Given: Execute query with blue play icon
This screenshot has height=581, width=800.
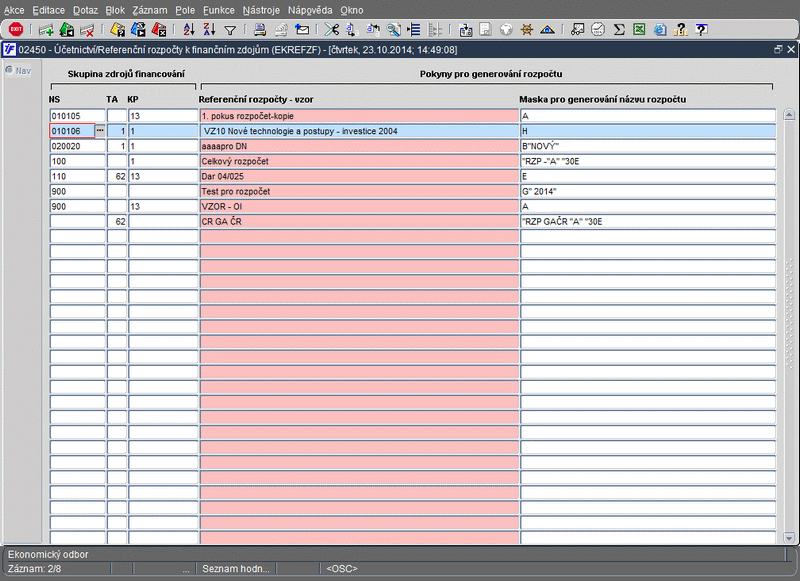Looking at the screenshot, I should pyautogui.click(x=138, y=30).
